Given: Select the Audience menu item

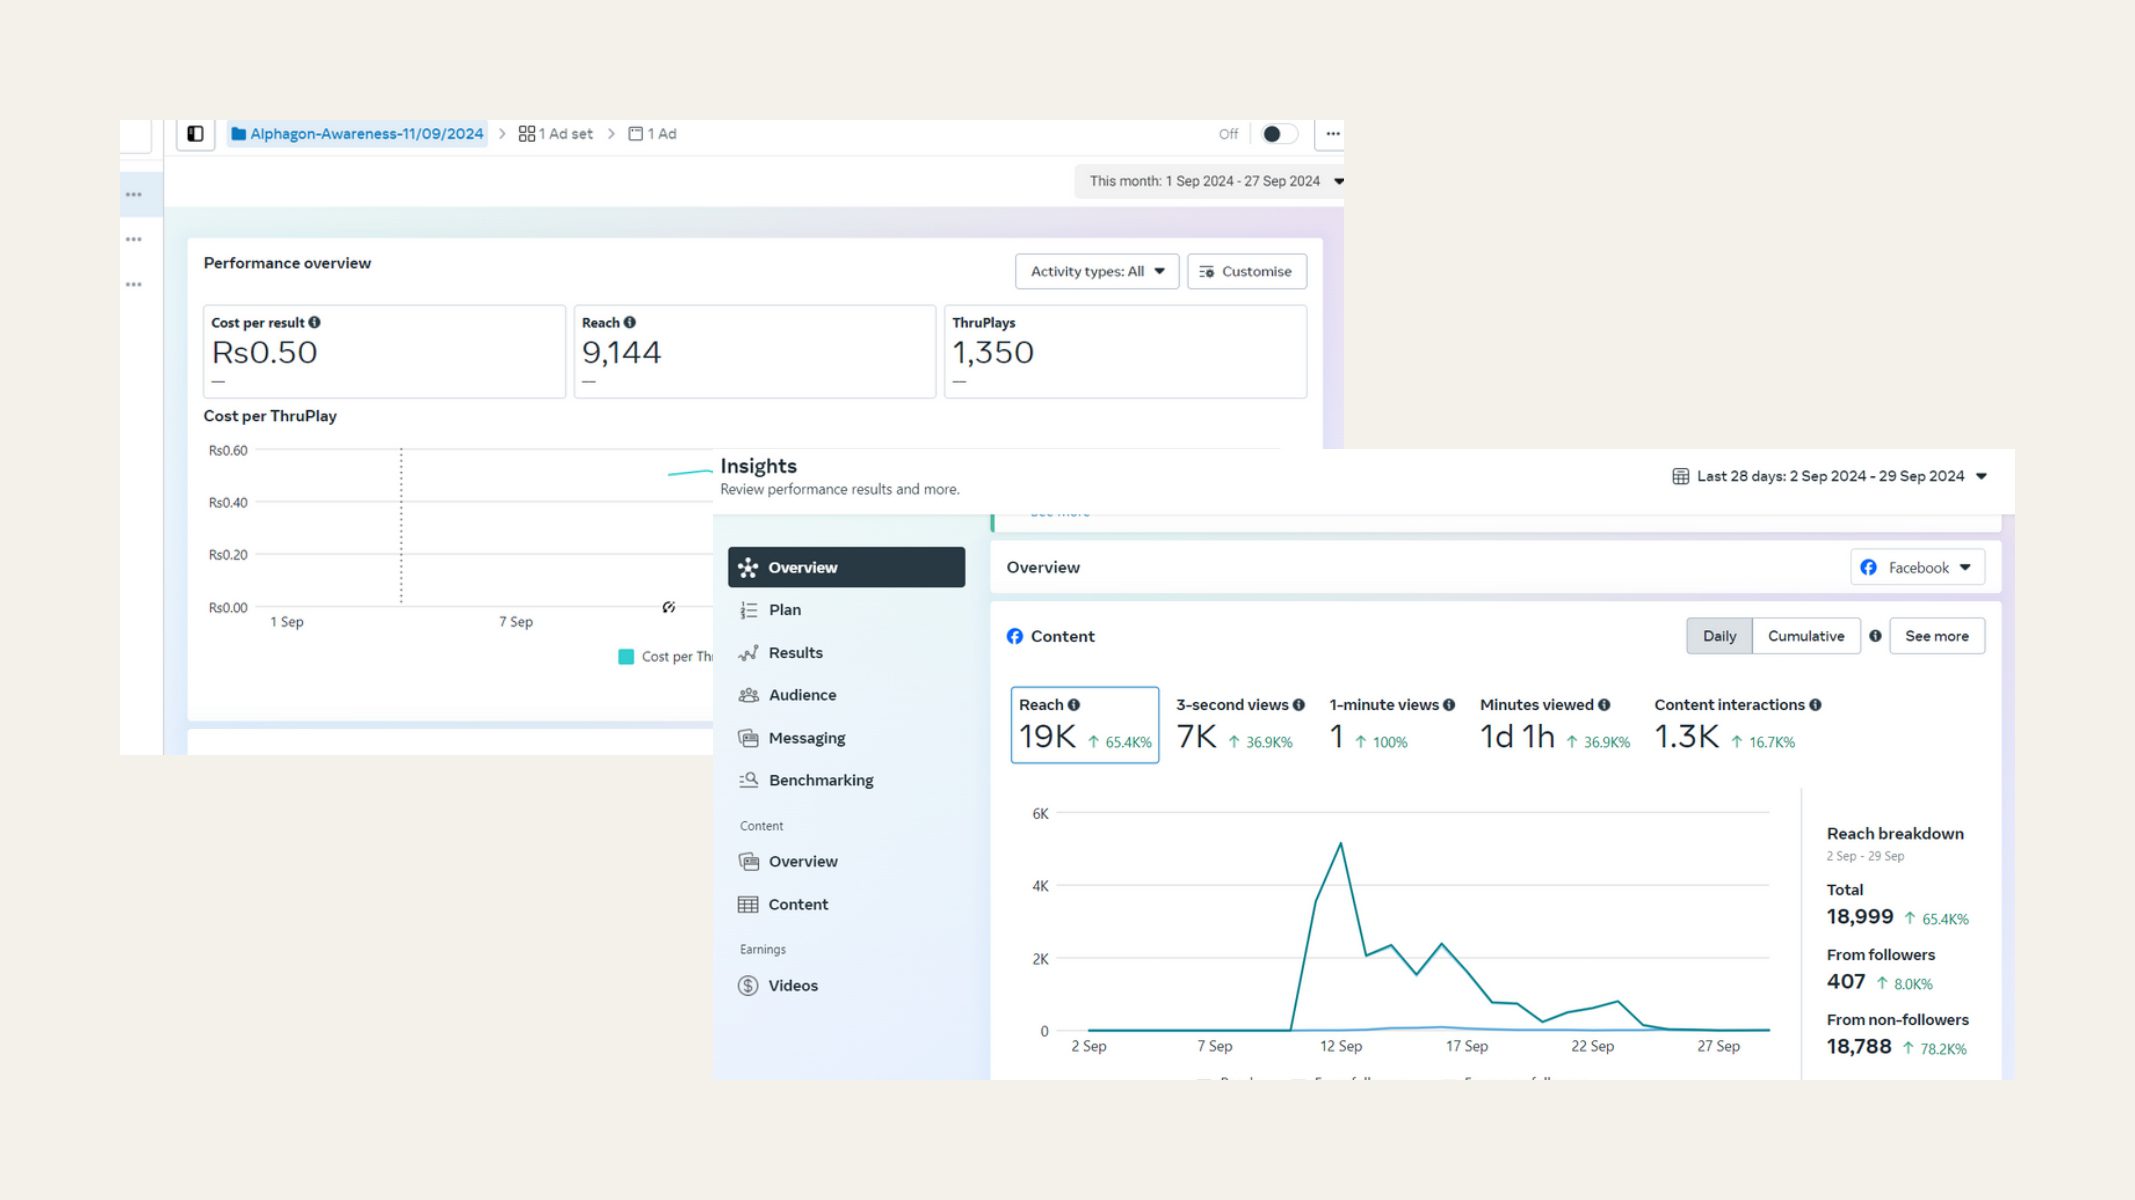Looking at the screenshot, I should tap(802, 695).
